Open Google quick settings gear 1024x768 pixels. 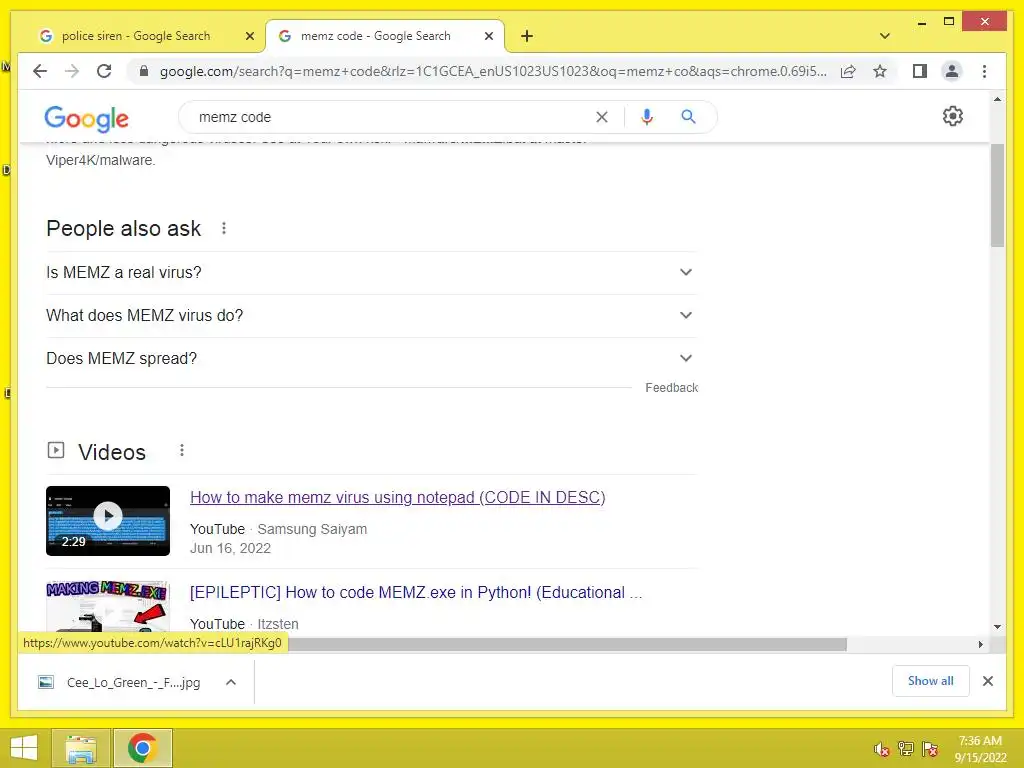click(952, 116)
